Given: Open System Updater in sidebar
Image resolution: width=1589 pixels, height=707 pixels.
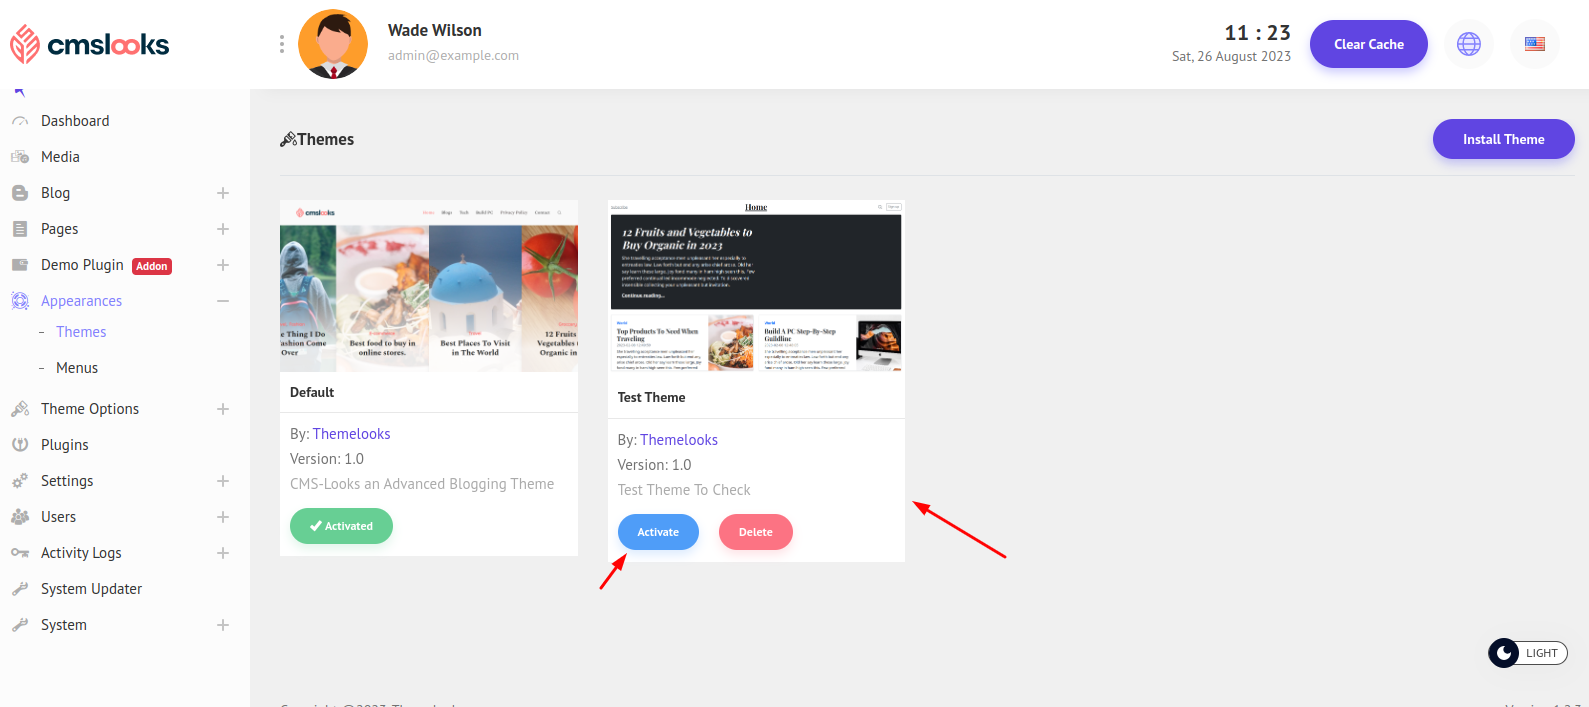Looking at the screenshot, I should (91, 589).
